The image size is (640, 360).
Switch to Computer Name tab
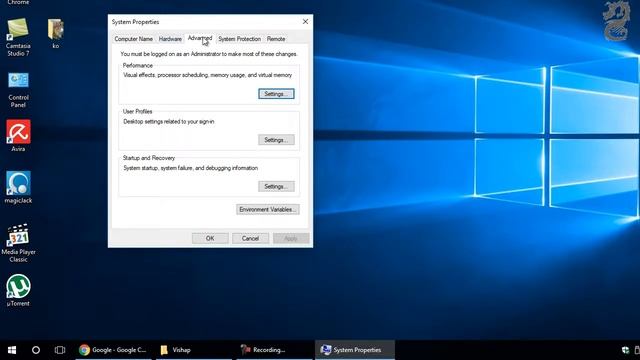[x=133, y=39]
